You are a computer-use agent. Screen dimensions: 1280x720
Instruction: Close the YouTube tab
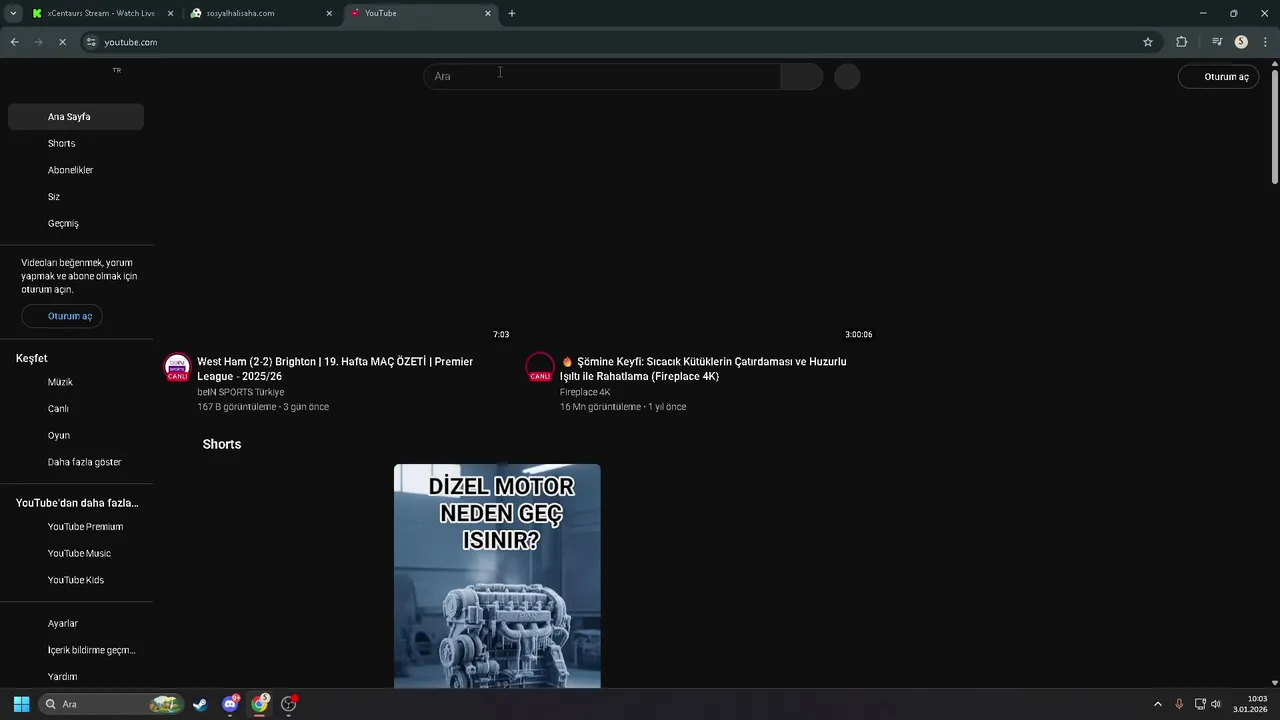488,13
